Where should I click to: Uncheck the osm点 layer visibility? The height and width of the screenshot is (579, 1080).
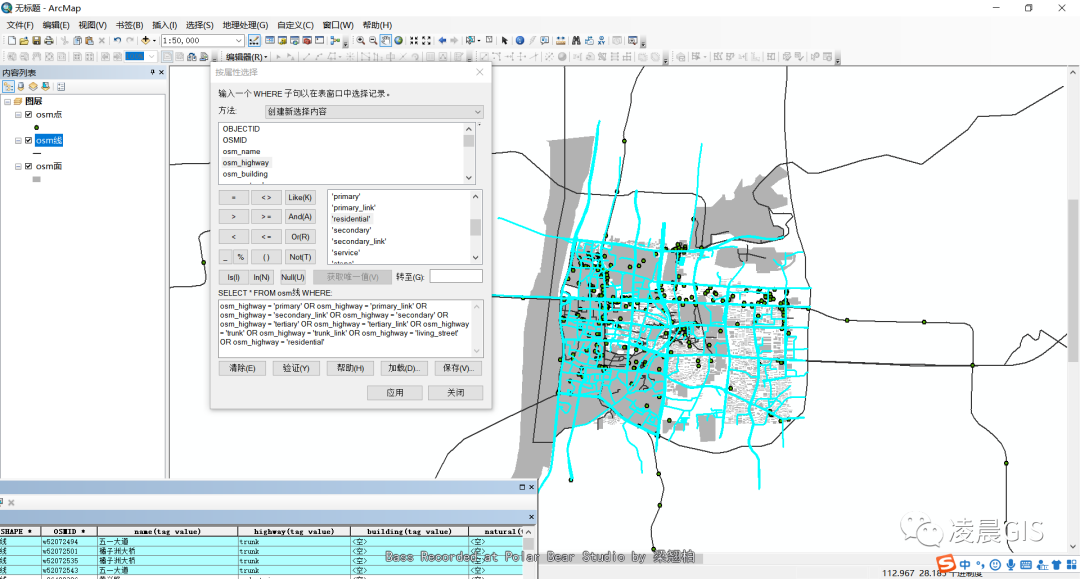tap(29, 115)
